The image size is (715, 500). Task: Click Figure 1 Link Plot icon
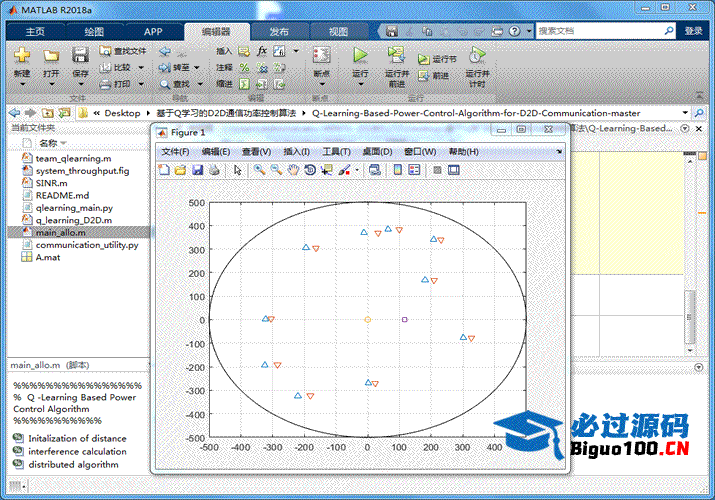[375, 170]
